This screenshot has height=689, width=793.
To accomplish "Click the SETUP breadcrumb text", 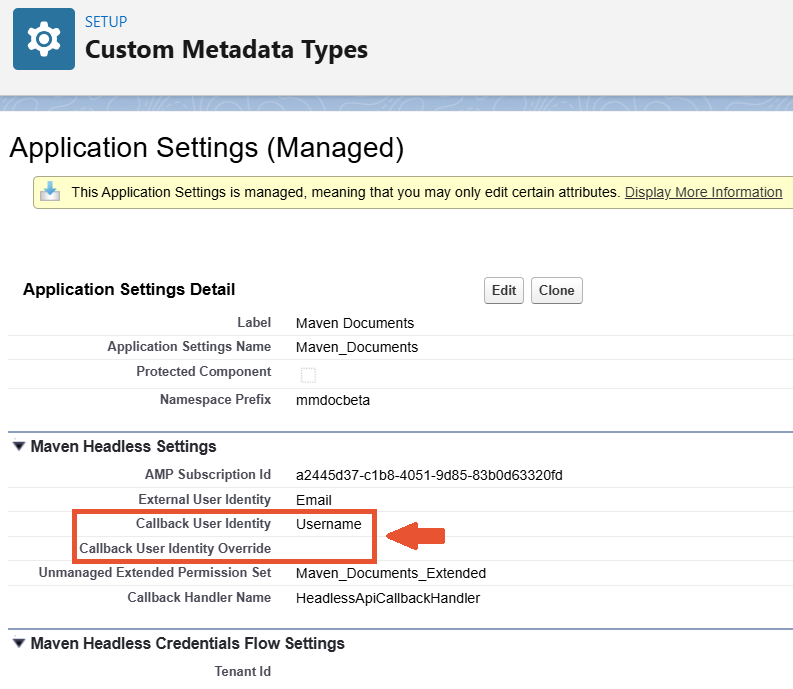I will click(x=106, y=21).
